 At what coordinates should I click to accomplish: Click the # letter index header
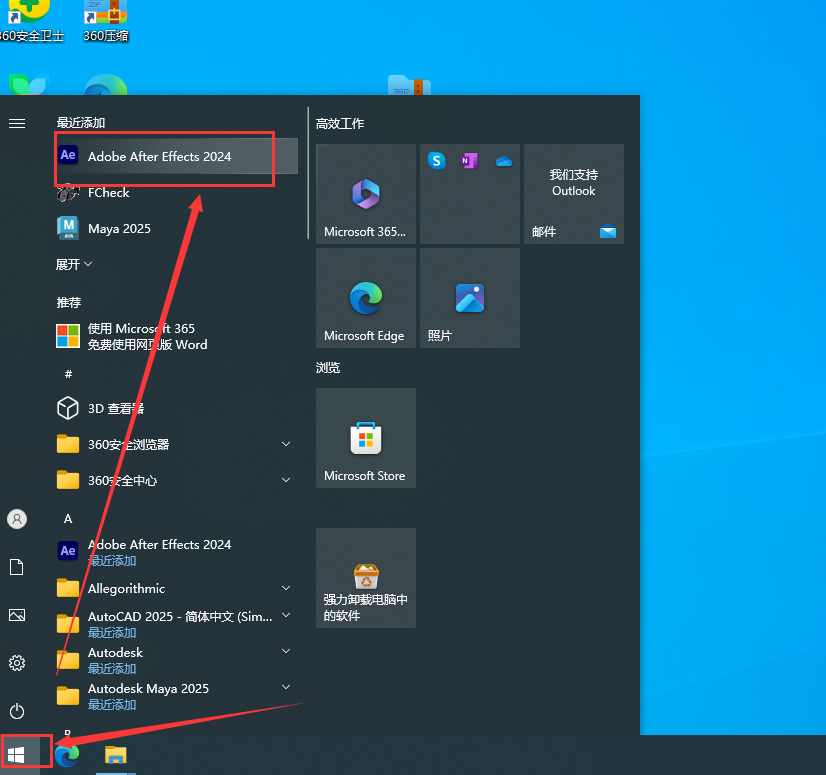pos(68,374)
